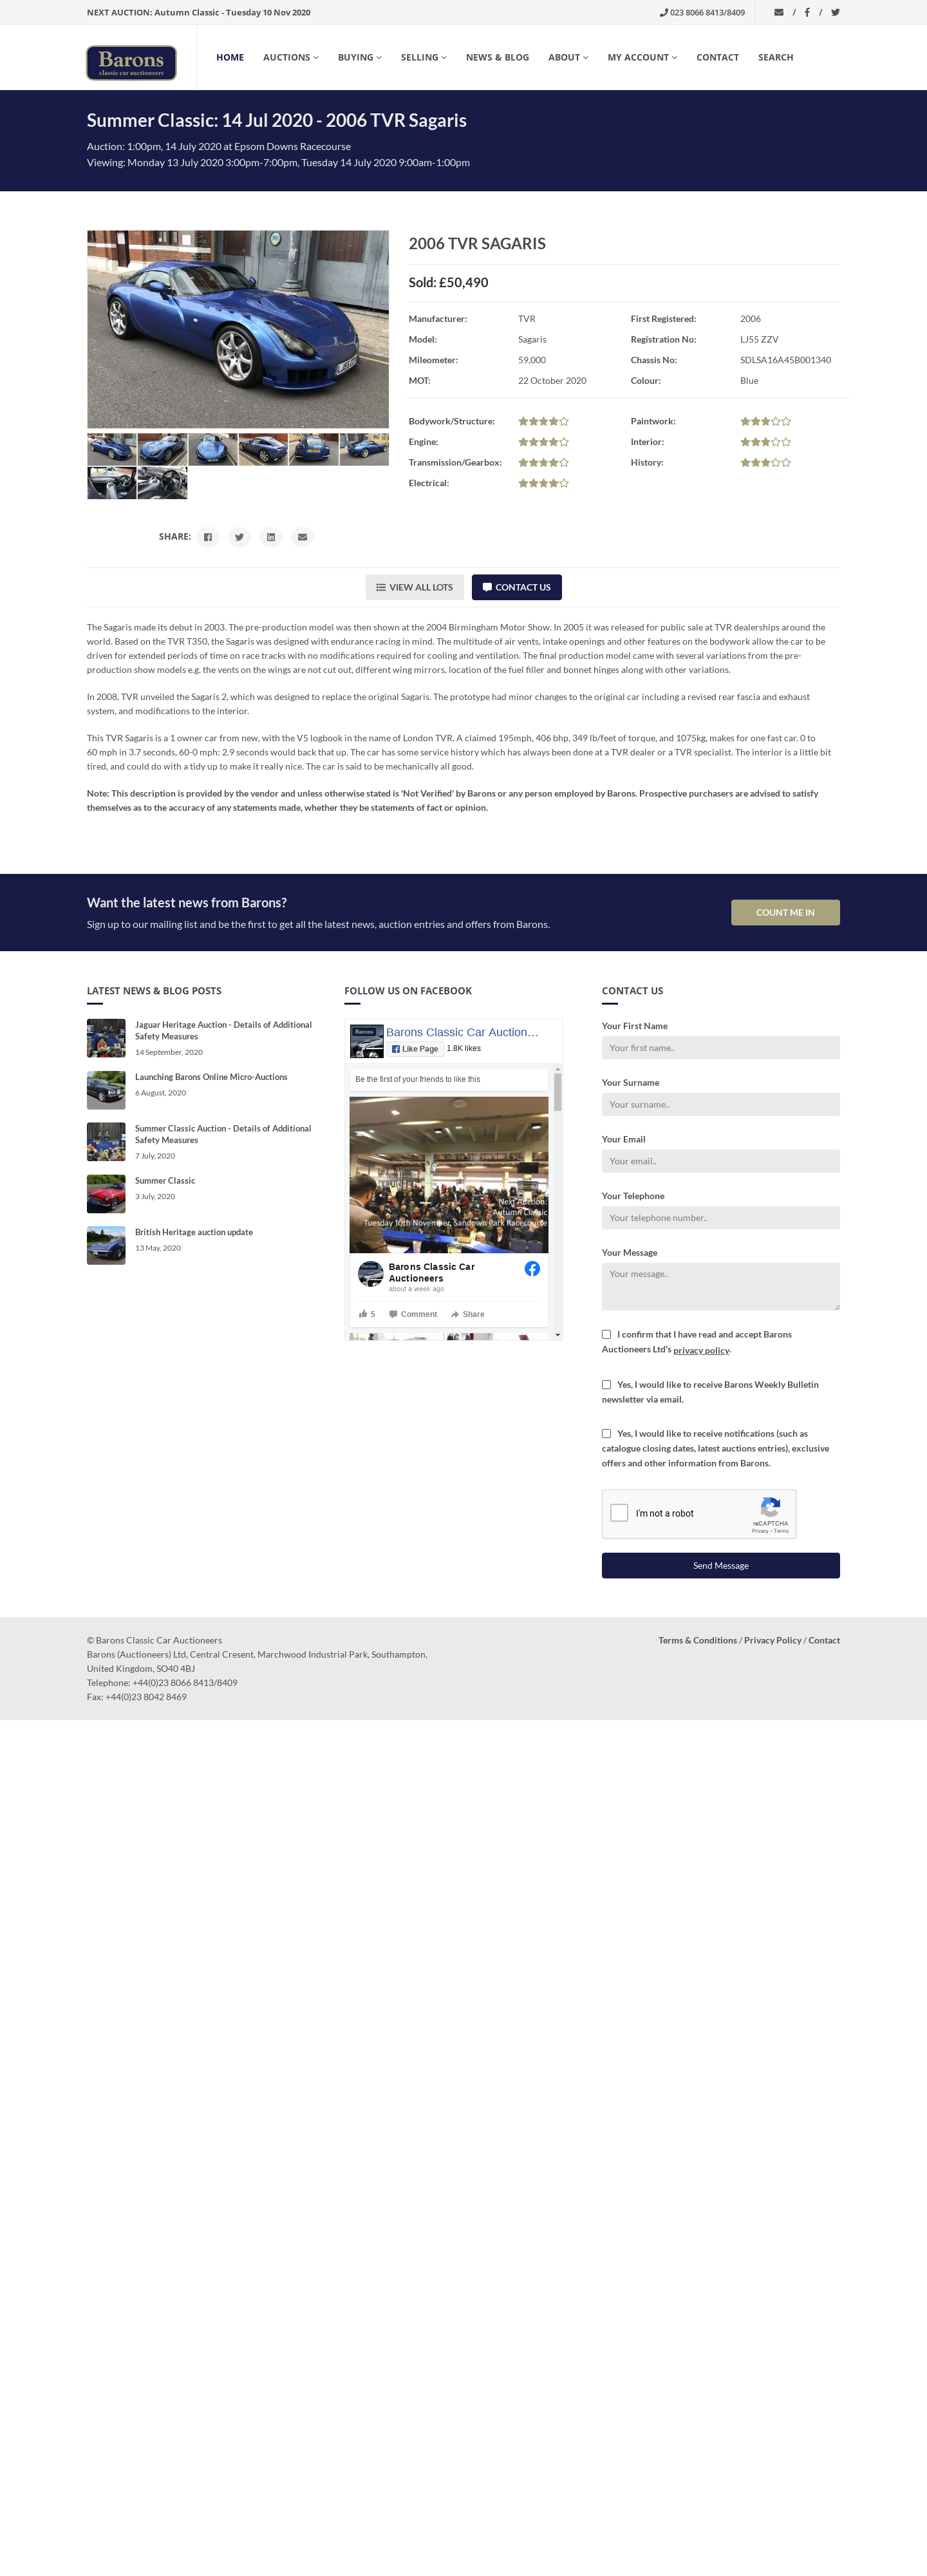Viewport: 927px width, 2576px height.
Task: Check receive notifications checkbox
Action: coord(606,1434)
